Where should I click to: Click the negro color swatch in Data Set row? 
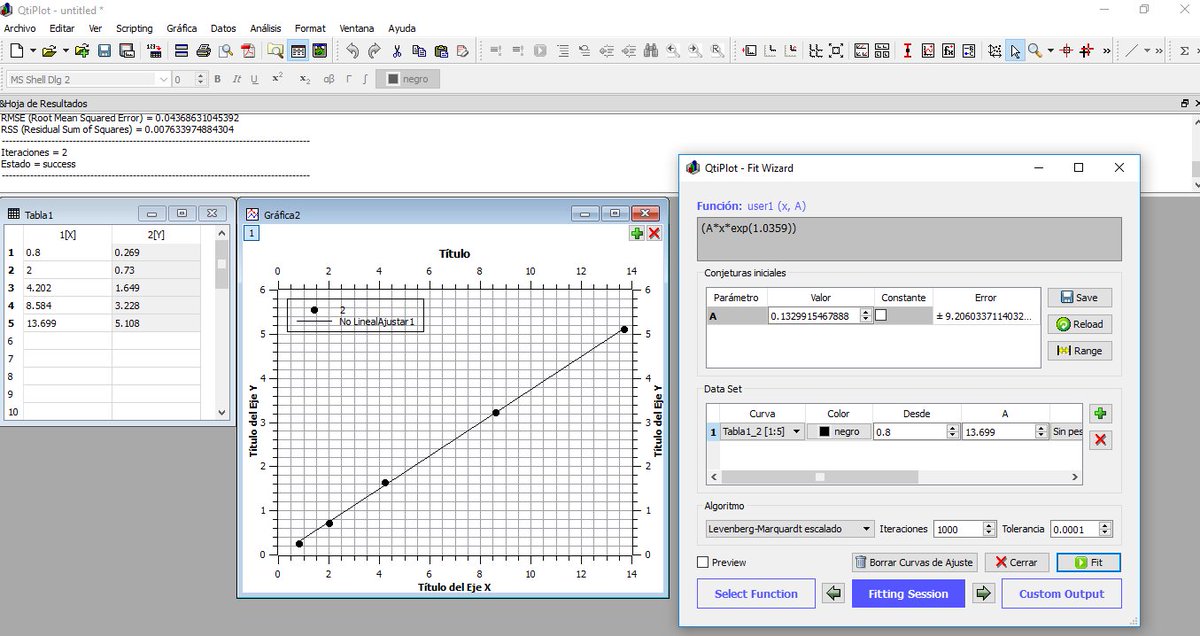[839, 432]
